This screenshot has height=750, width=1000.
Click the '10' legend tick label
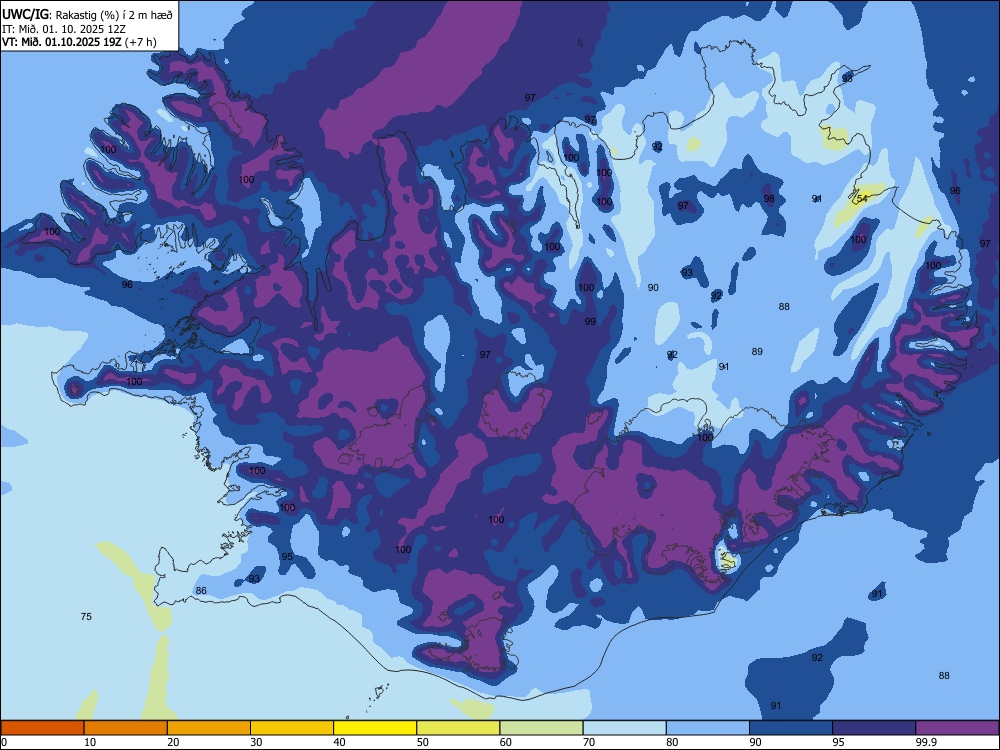pos(90,742)
